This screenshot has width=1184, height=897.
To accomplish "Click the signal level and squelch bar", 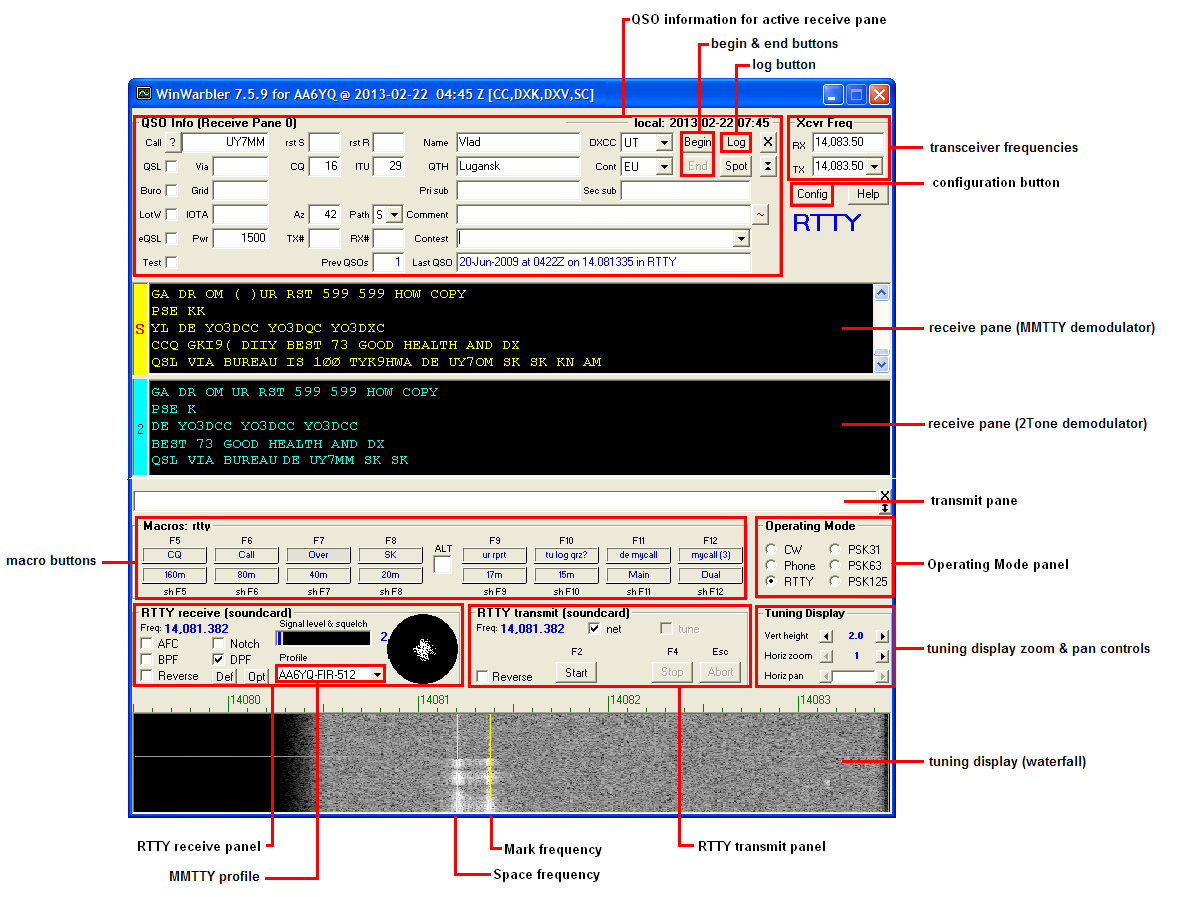I will click(x=323, y=639).
